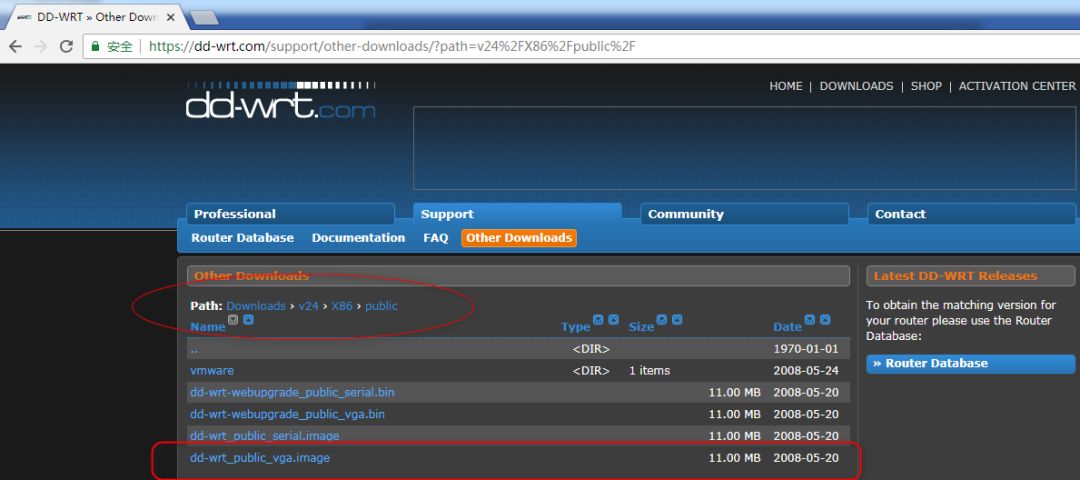Click the Other Downloads panel heading
1080x480 pixels.
[251, 276]
